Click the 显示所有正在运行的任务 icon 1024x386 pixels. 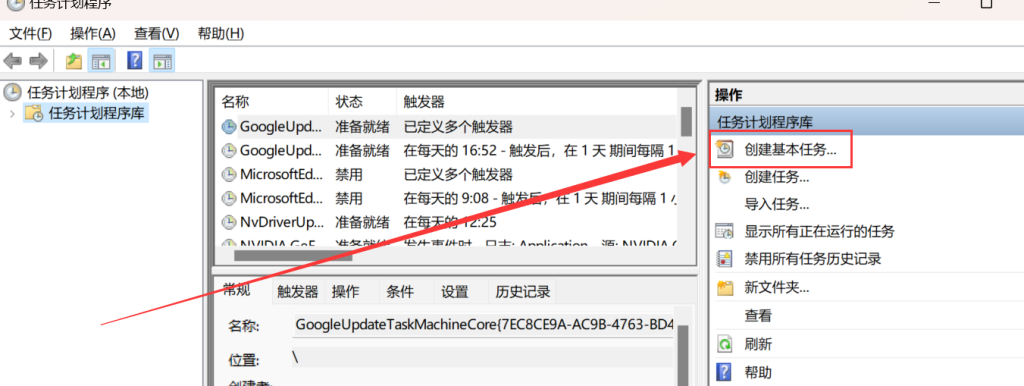point(725,231)
